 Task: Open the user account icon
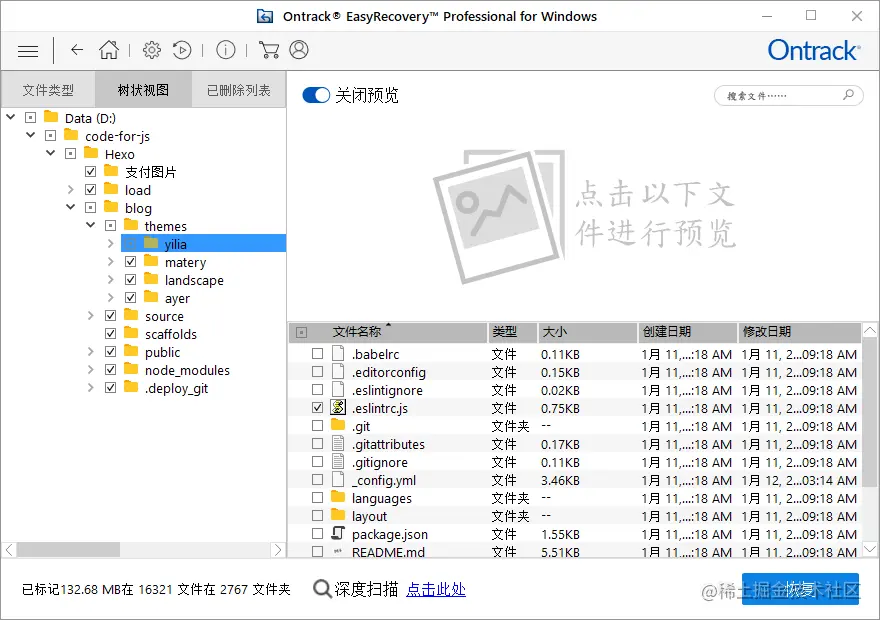click(299, 50)
